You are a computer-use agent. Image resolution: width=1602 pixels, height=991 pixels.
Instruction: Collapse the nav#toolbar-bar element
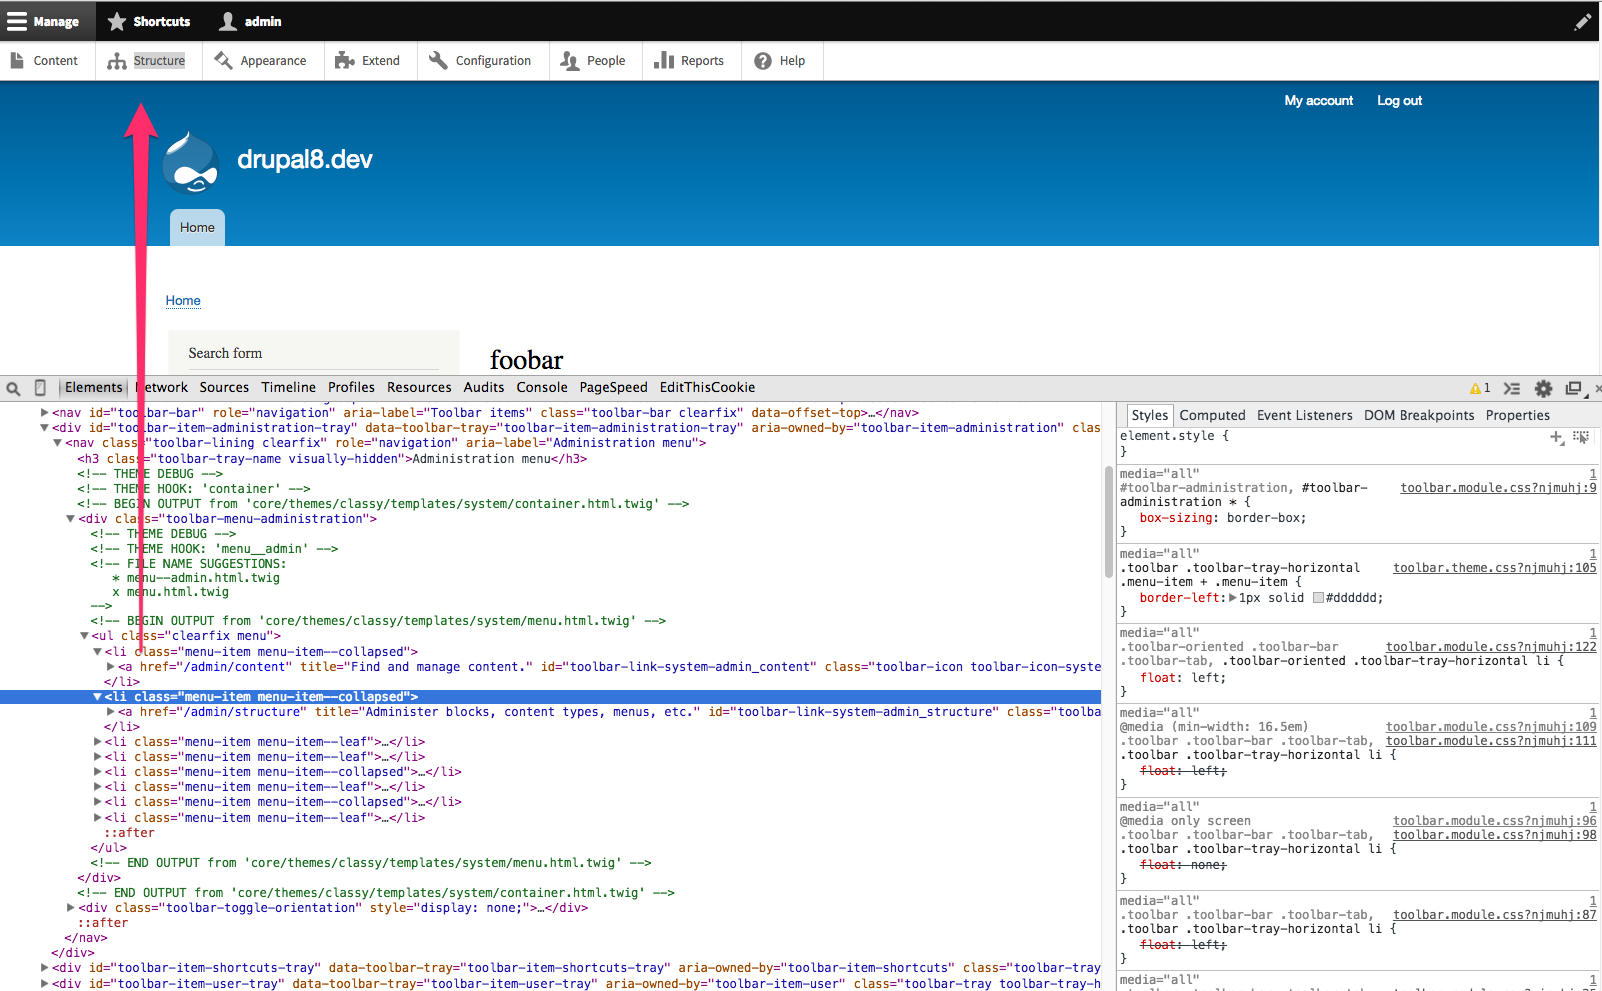pos(44,412)
